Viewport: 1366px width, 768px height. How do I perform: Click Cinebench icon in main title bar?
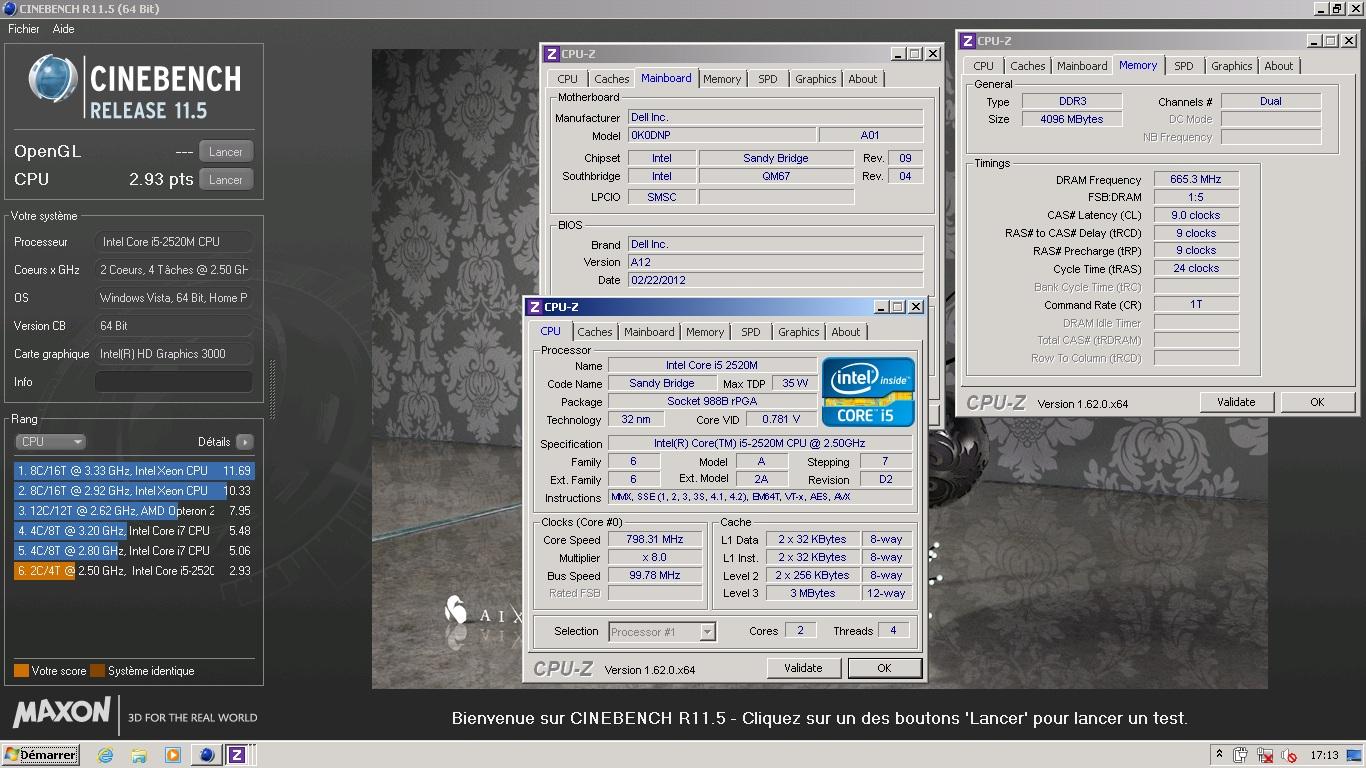tap(9, 9)
